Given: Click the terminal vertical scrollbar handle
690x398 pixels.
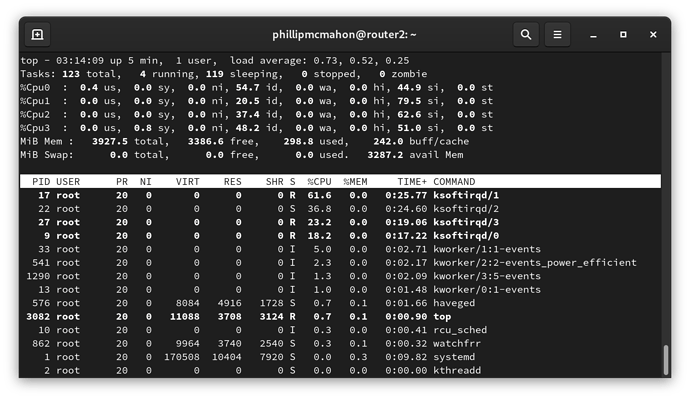Looking at the screenshot, I should click(x=666, y=360).
